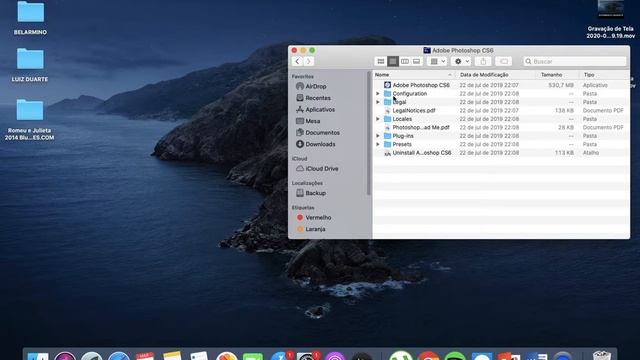Click the 113 KB size value
Viewport: 640px width, 360px height.
[x=564, y=153]
